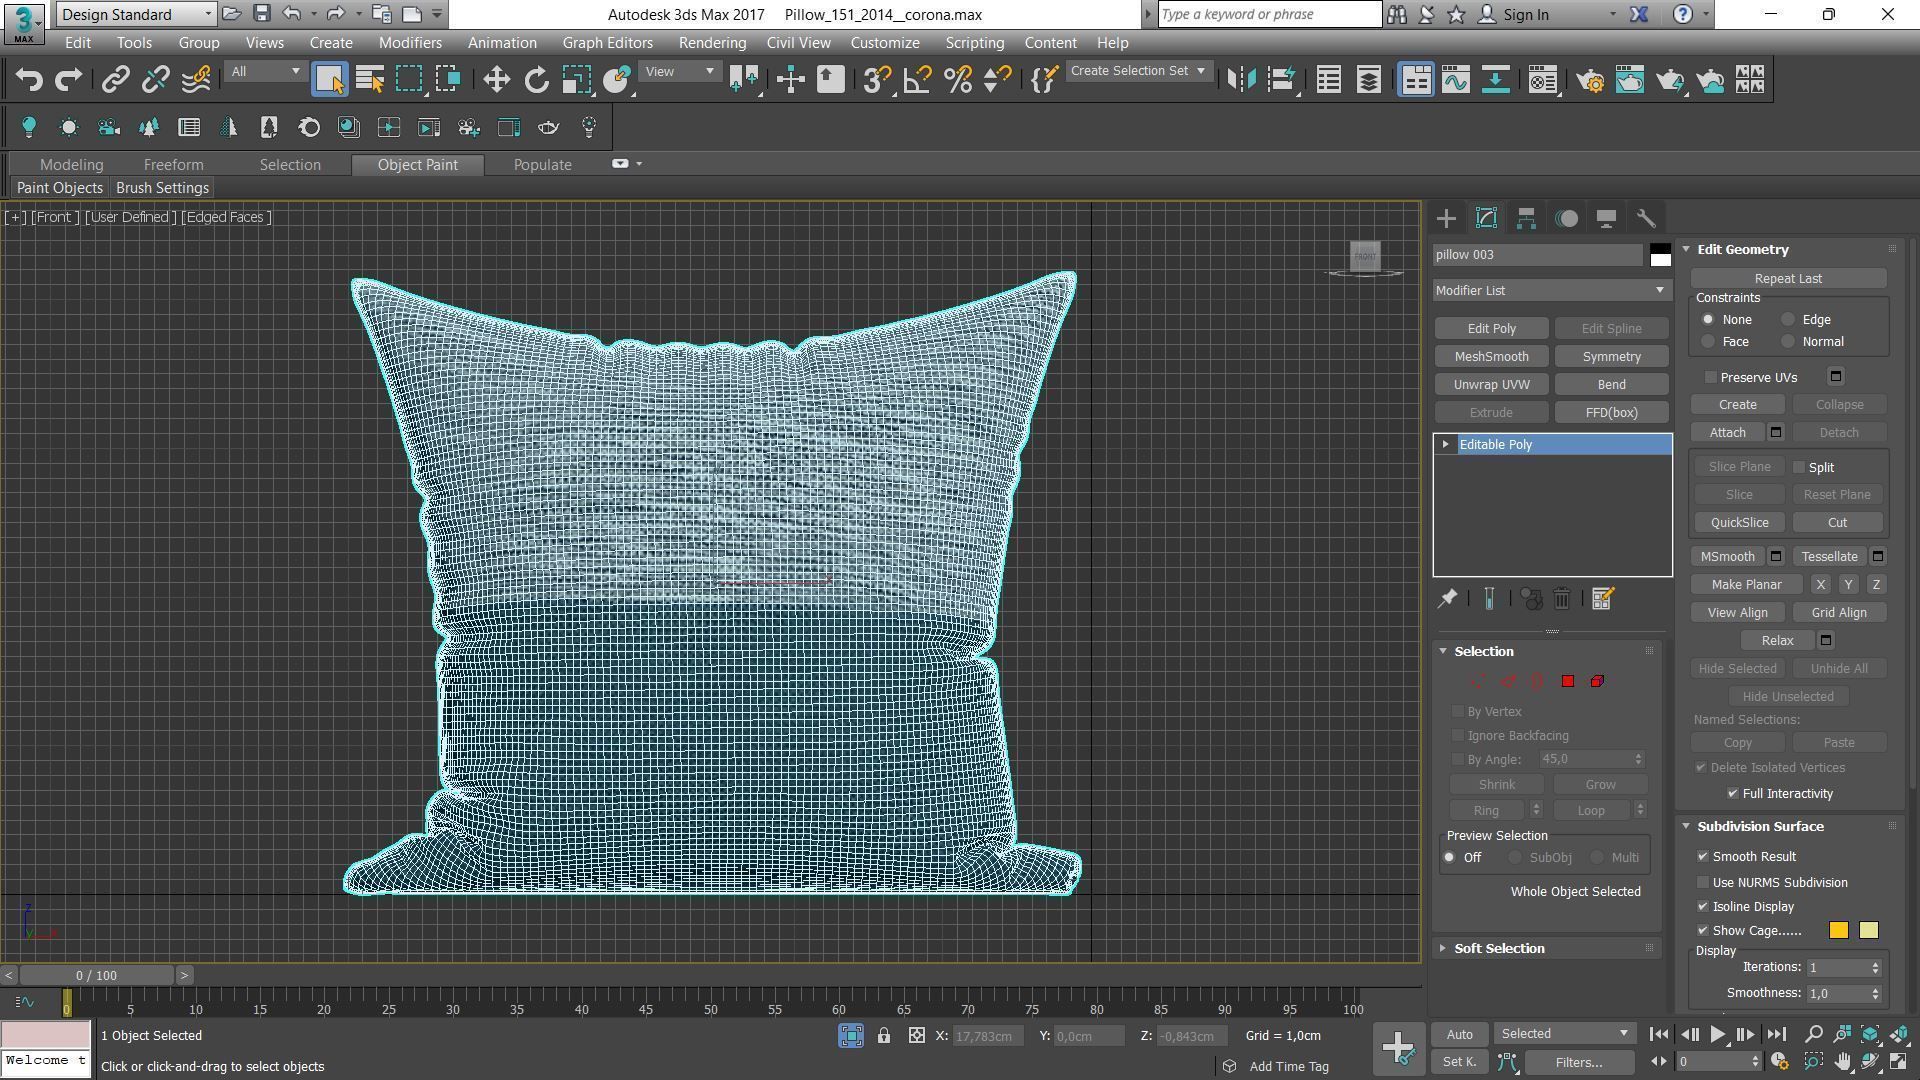Remove modifier with the trash icon
Screen dimensions: 1920x1080
1562,599
